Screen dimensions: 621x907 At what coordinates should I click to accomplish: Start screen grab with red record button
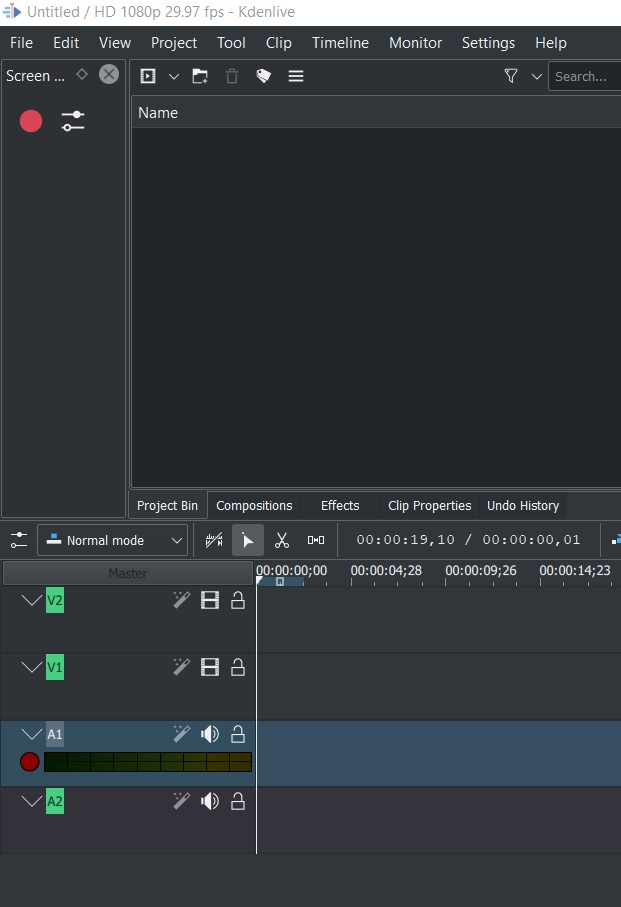[x=31, y=121]
